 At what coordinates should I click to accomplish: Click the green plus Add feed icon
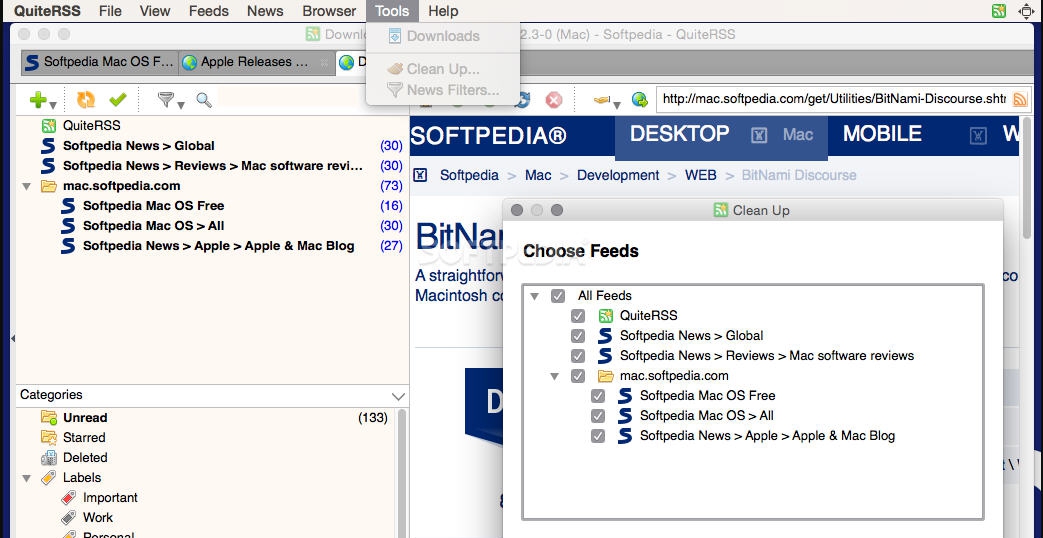coord(38,100)
